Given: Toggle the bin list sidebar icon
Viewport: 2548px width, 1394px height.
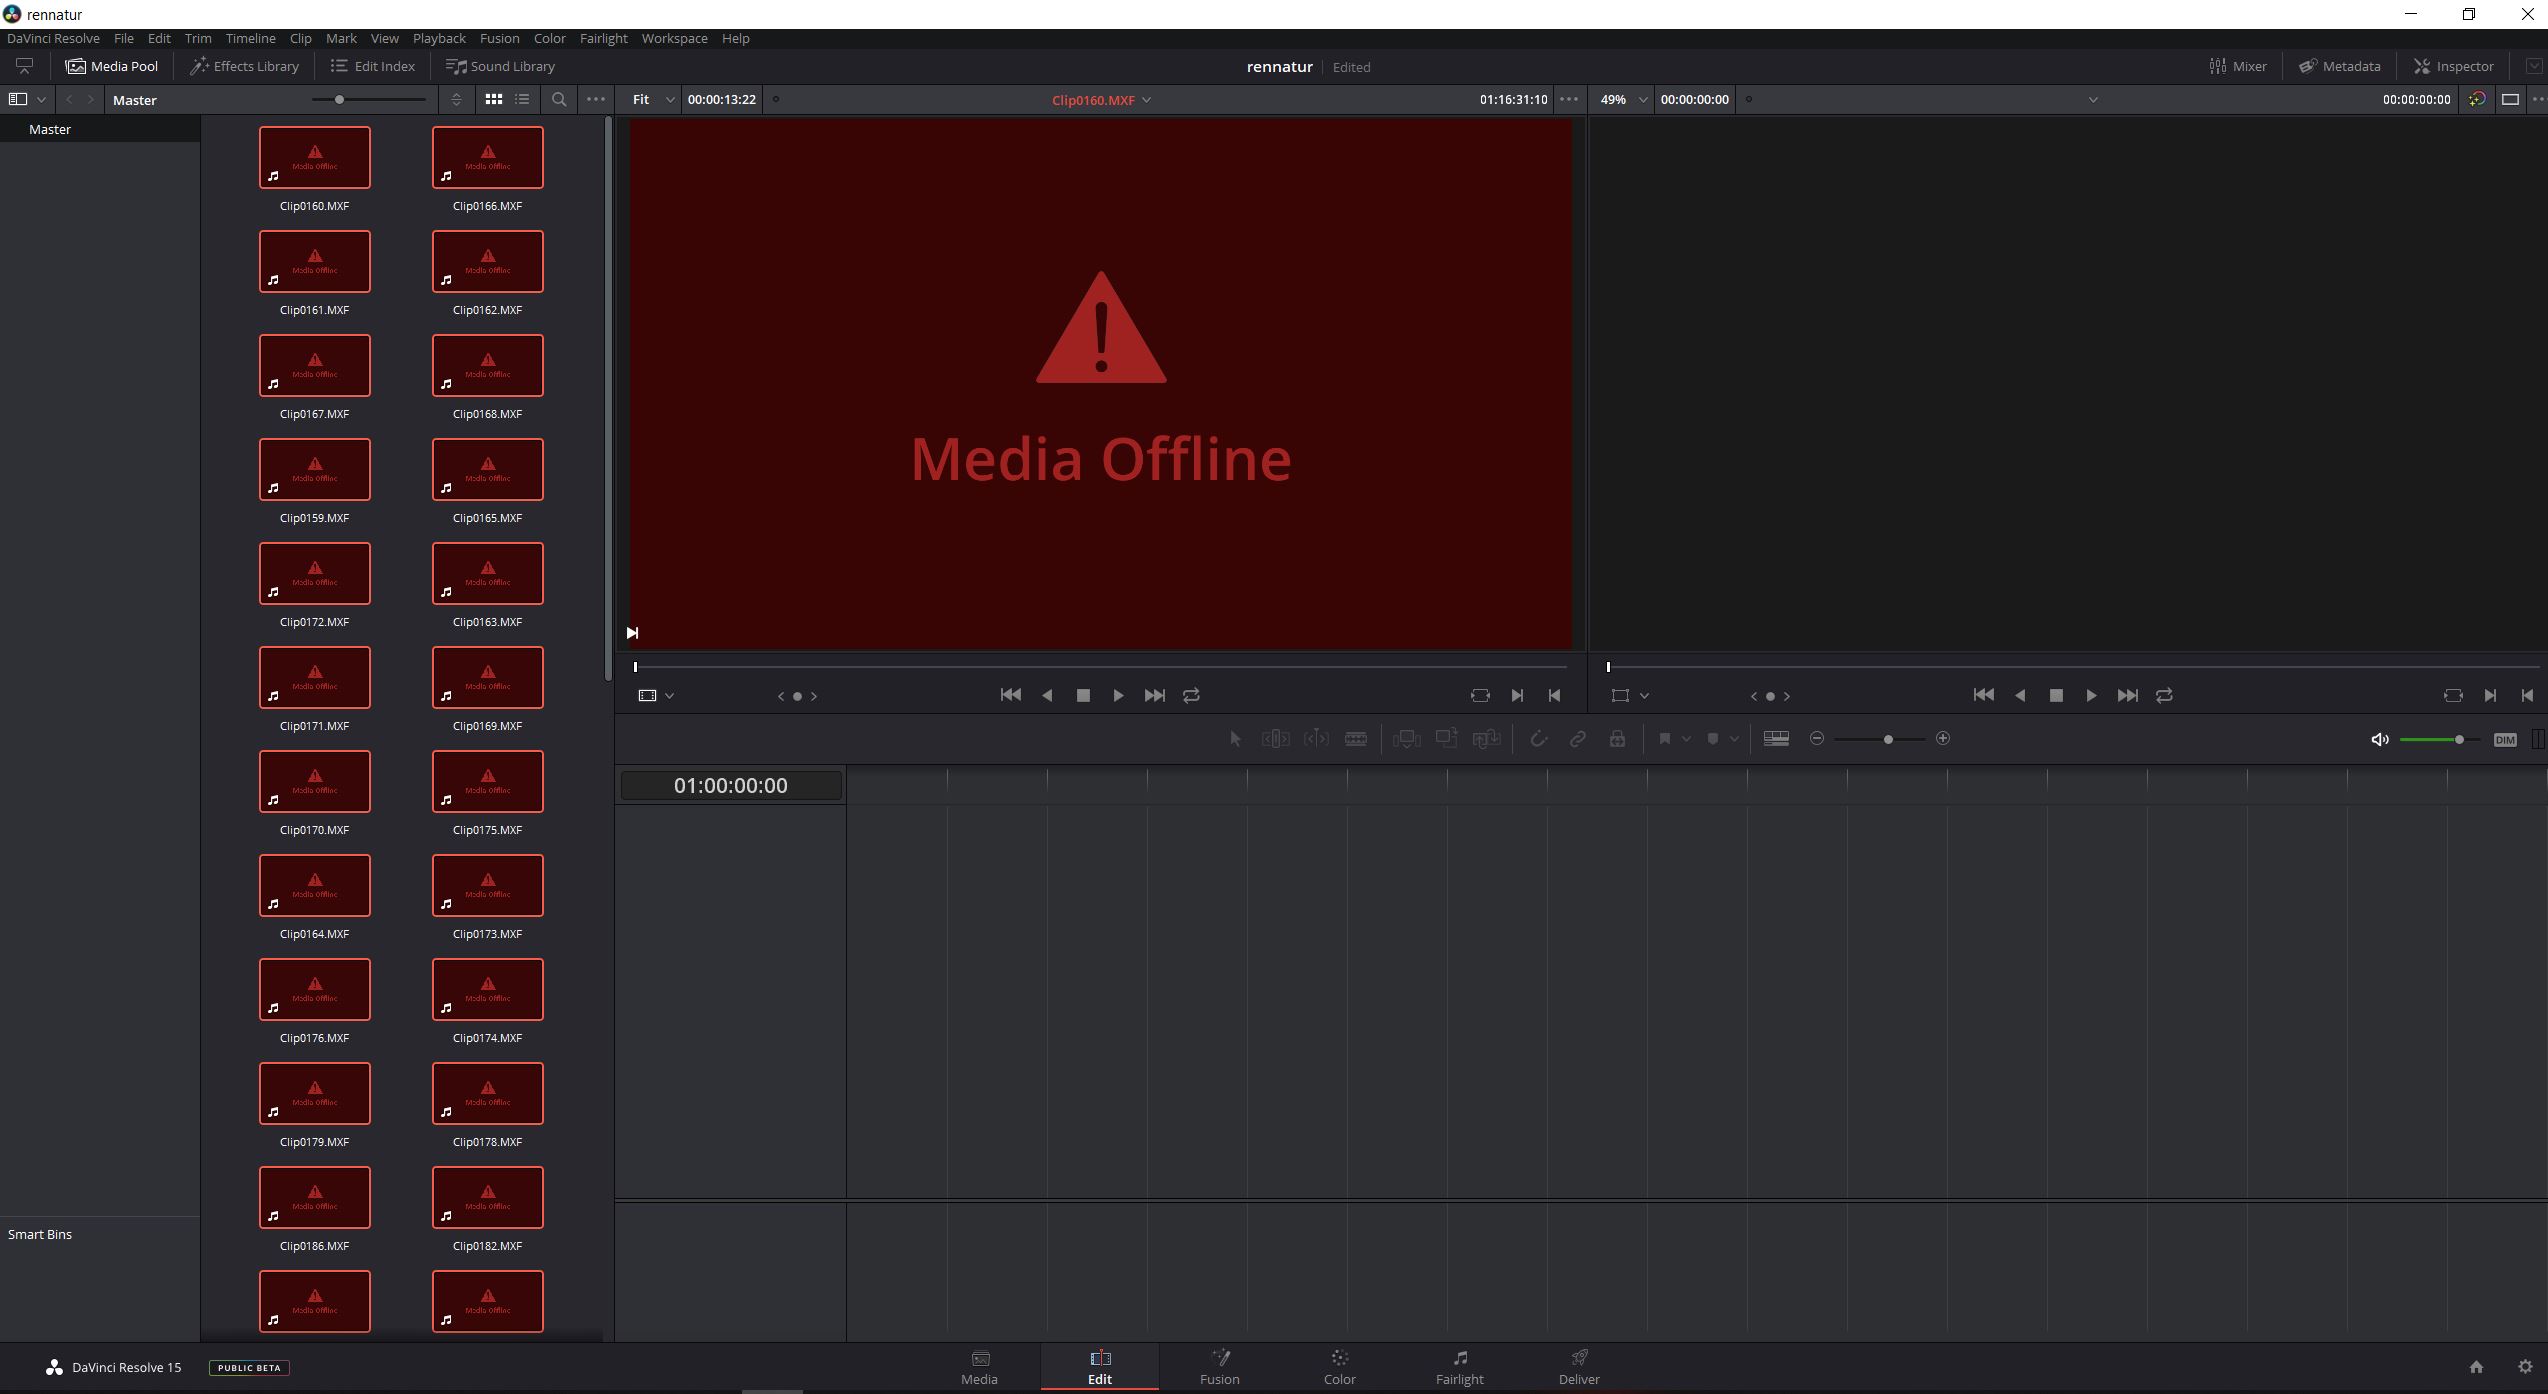Looking at the screenshot, I should (x=17, y=100).
